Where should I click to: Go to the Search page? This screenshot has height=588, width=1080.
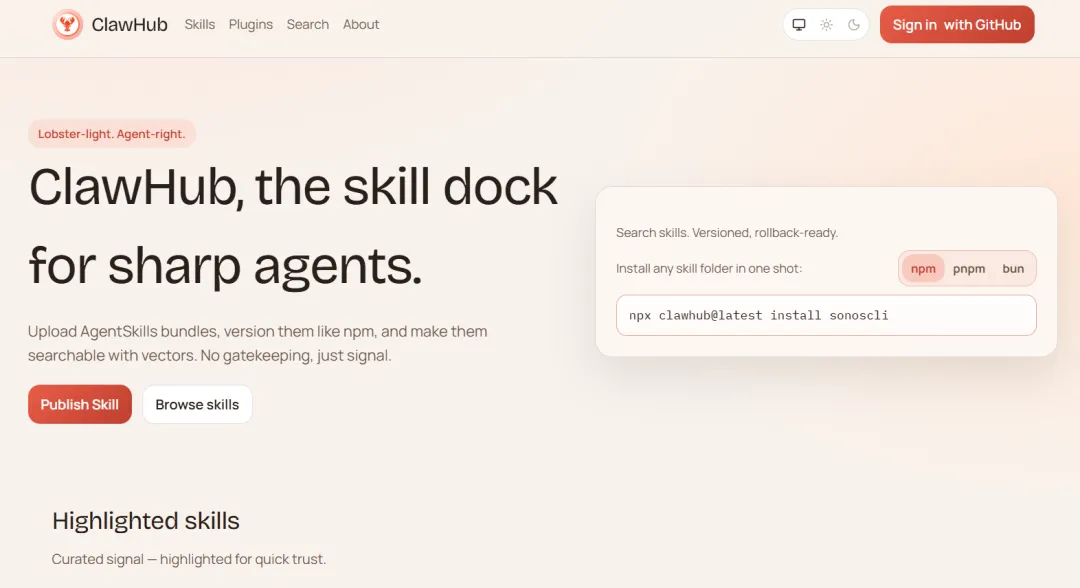coord(308,25)
